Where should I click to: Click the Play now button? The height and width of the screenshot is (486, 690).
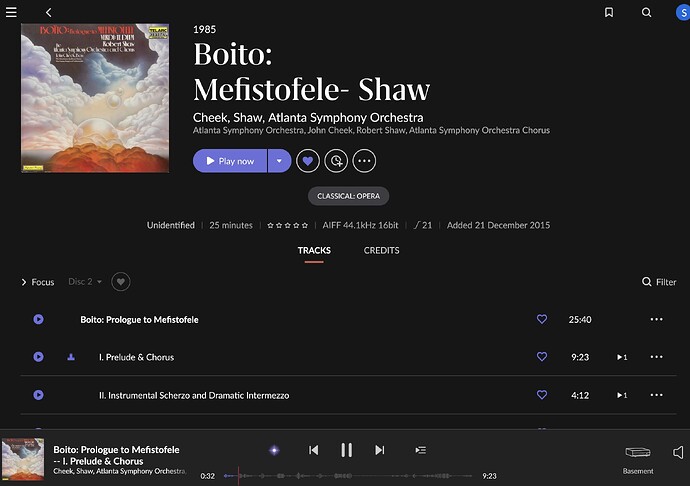pos(230,161)
